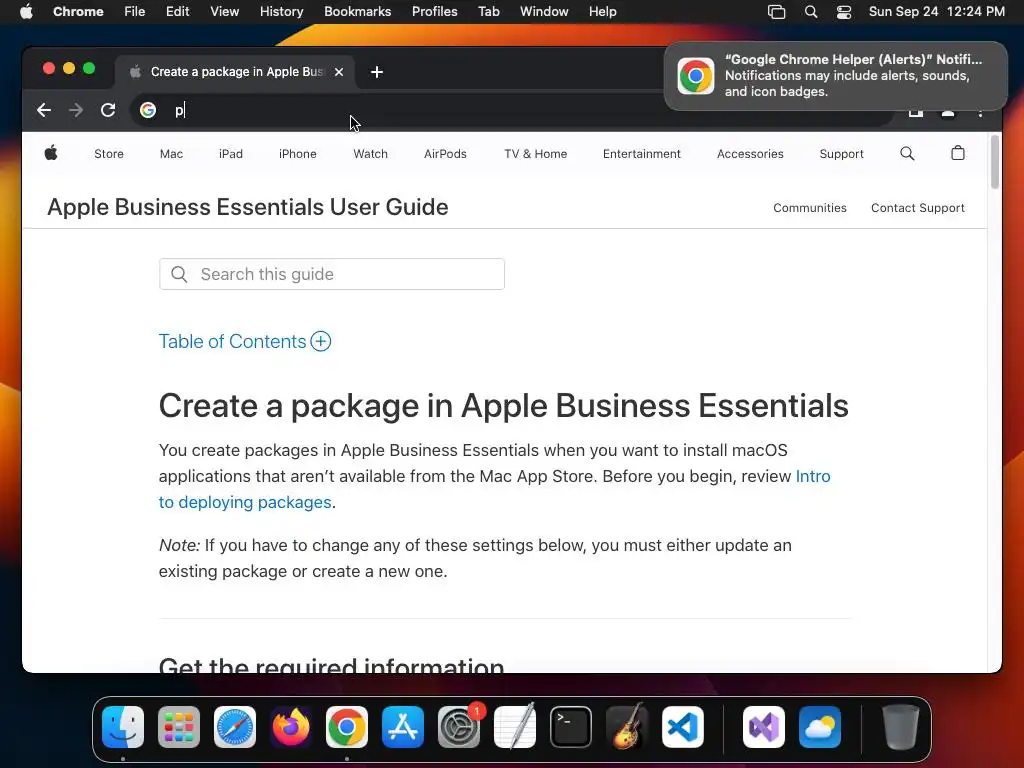Open the Tab menu
Image resolution: width=1024 pixels, height=768 pixels.
click(x=488, y=11)
